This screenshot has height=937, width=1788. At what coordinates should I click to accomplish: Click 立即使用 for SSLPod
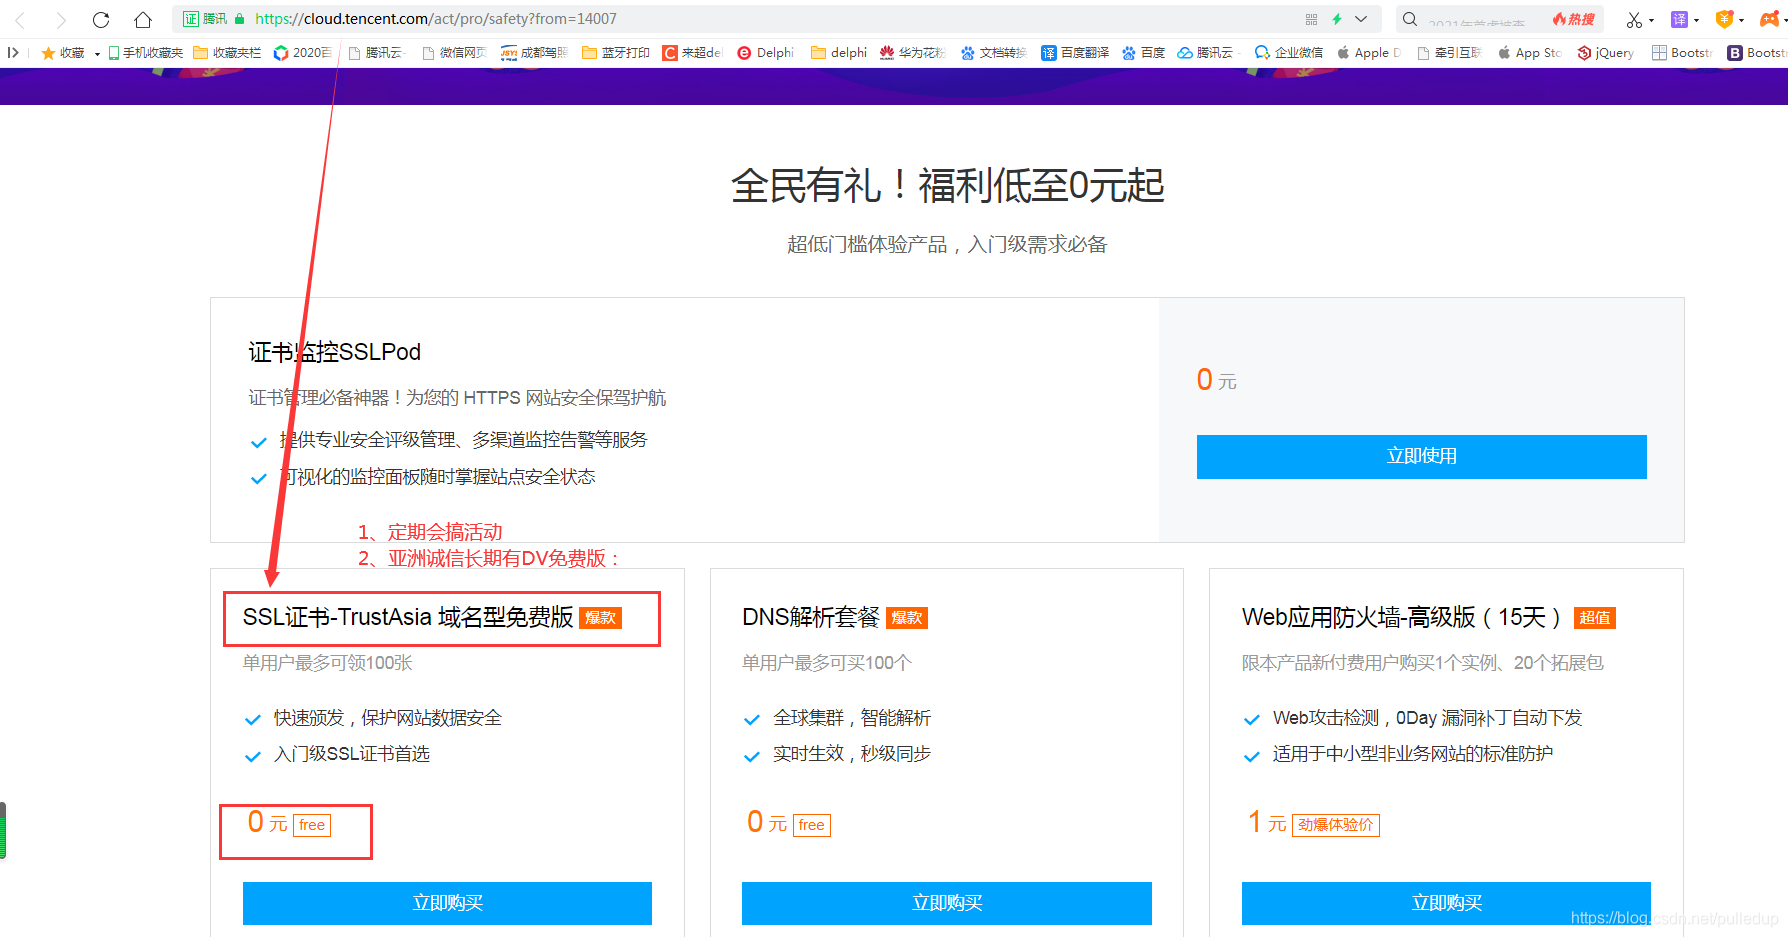click(x=1421, y=456)
